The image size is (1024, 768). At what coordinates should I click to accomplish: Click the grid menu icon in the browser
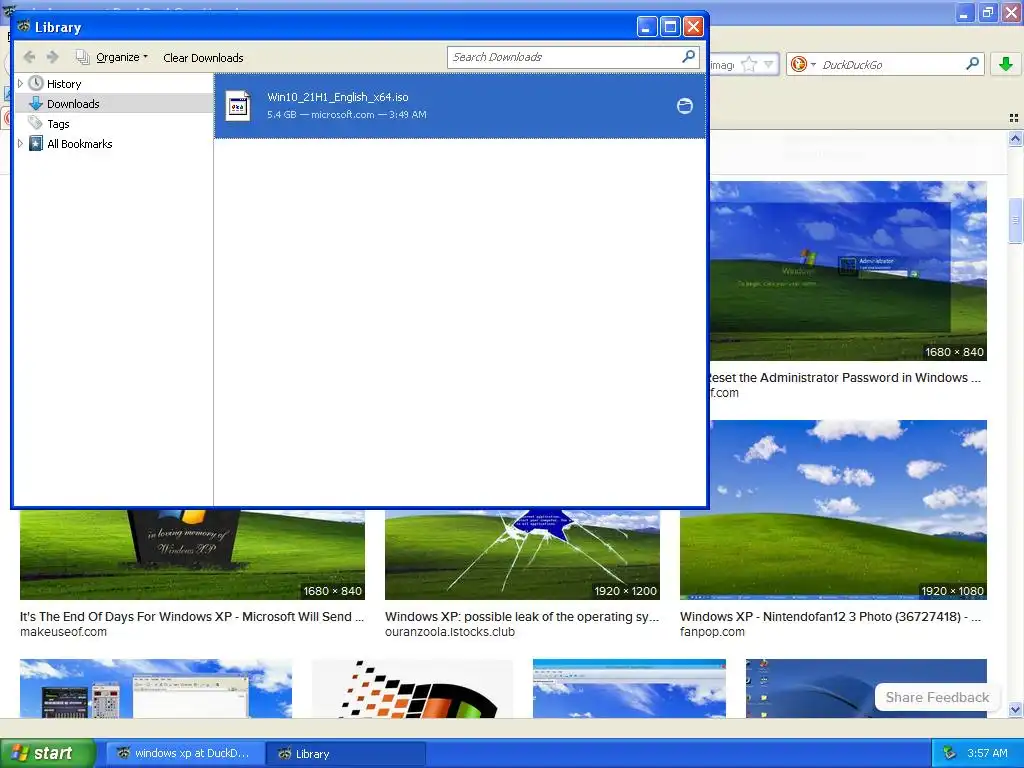coord(1014,118)
